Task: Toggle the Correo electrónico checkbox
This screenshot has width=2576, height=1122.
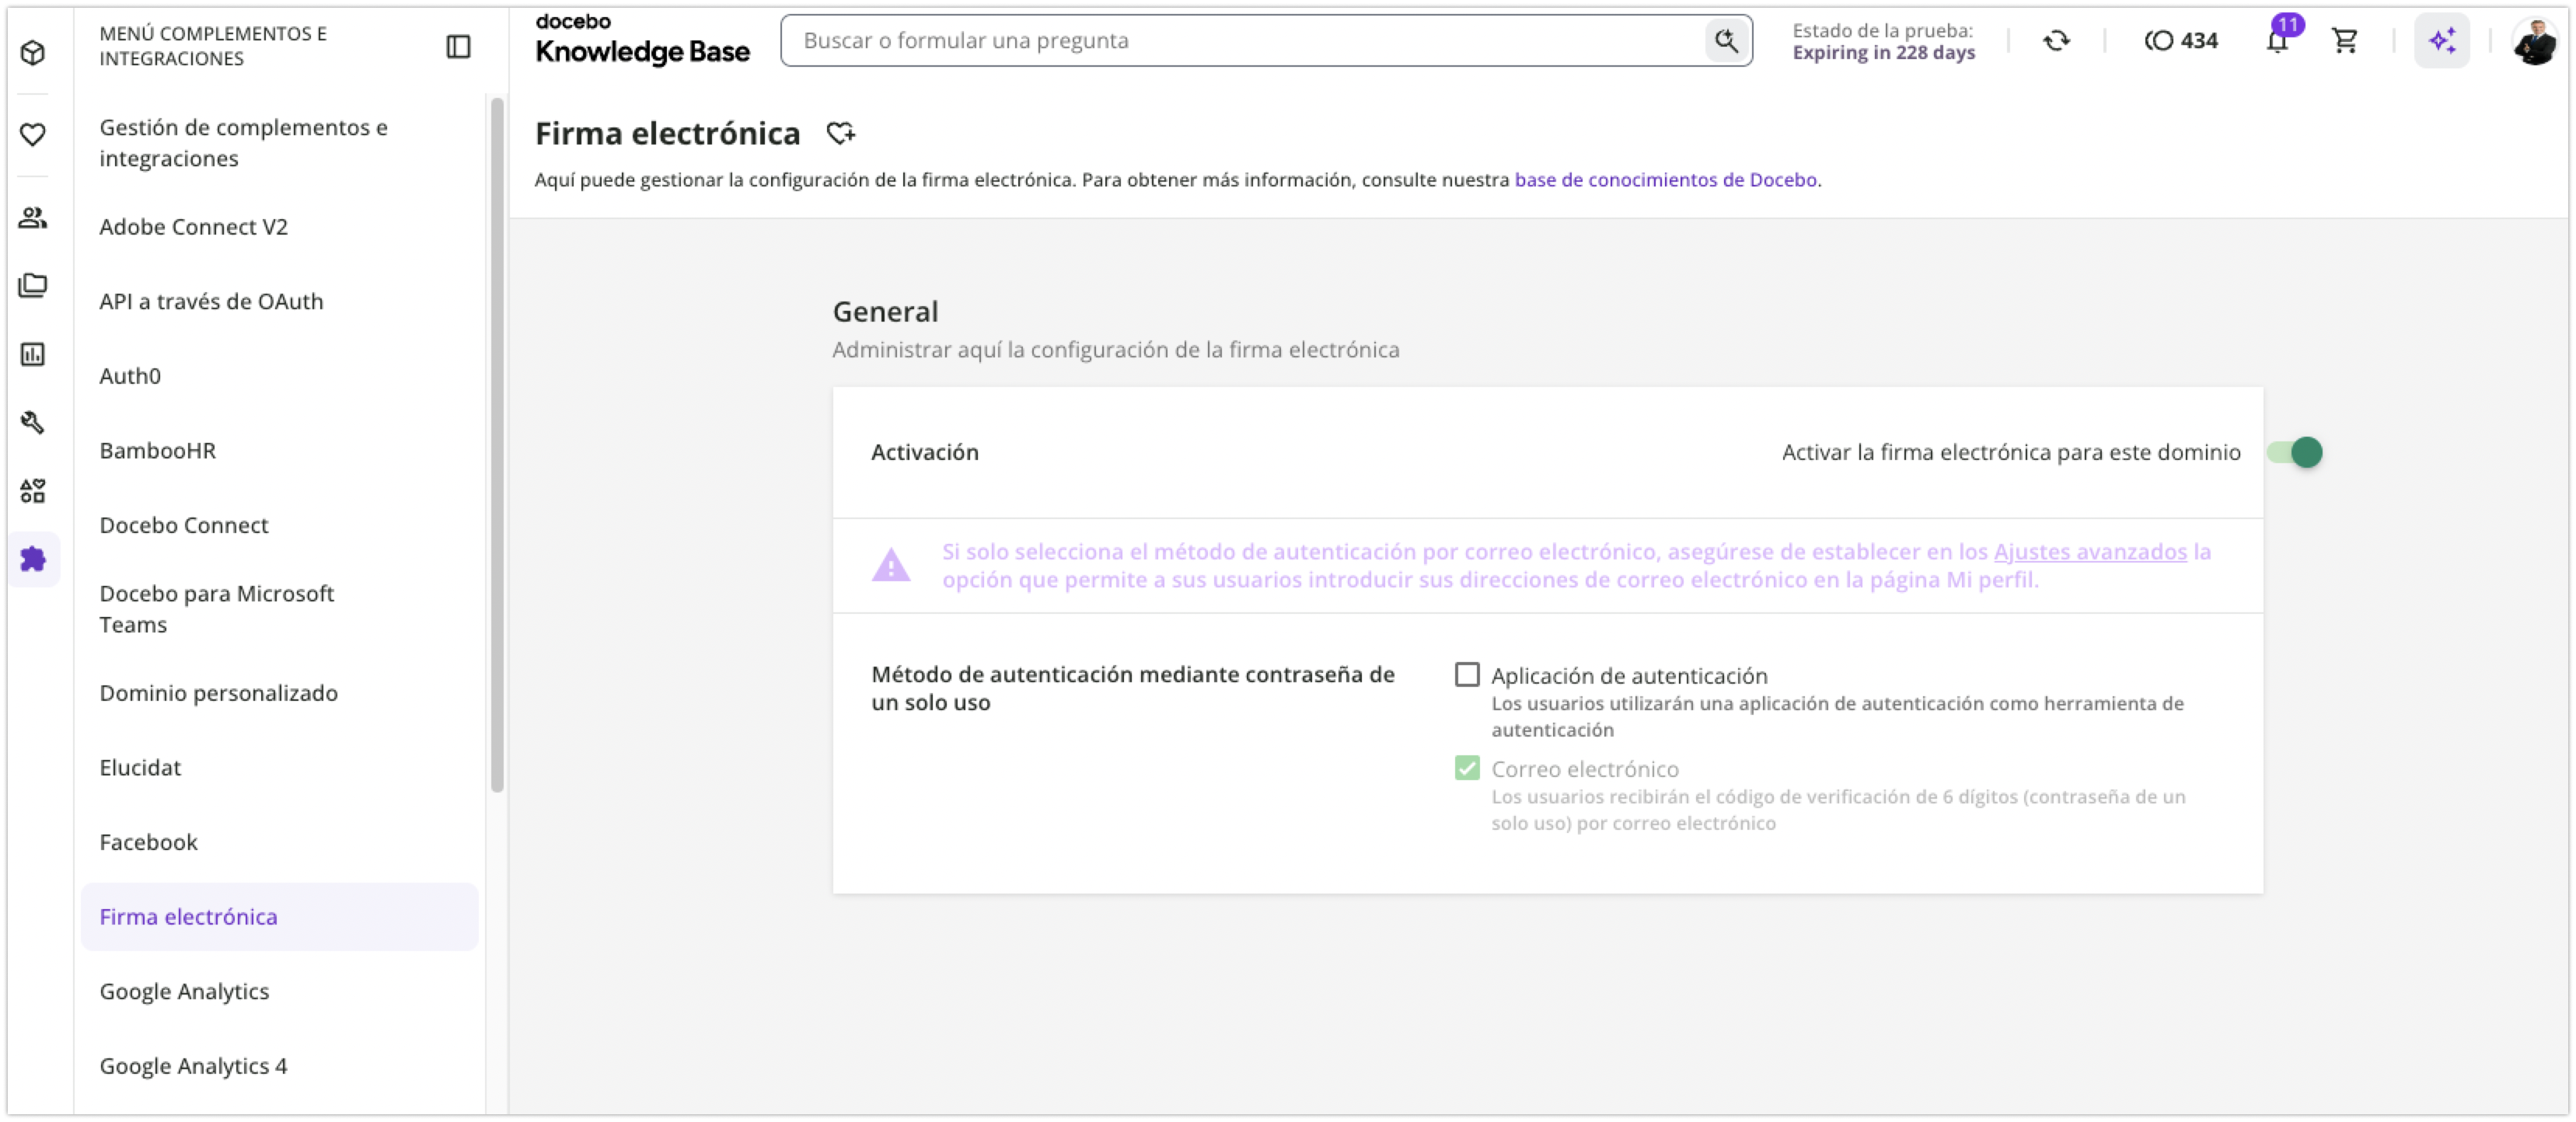Action: [1467, 768]
